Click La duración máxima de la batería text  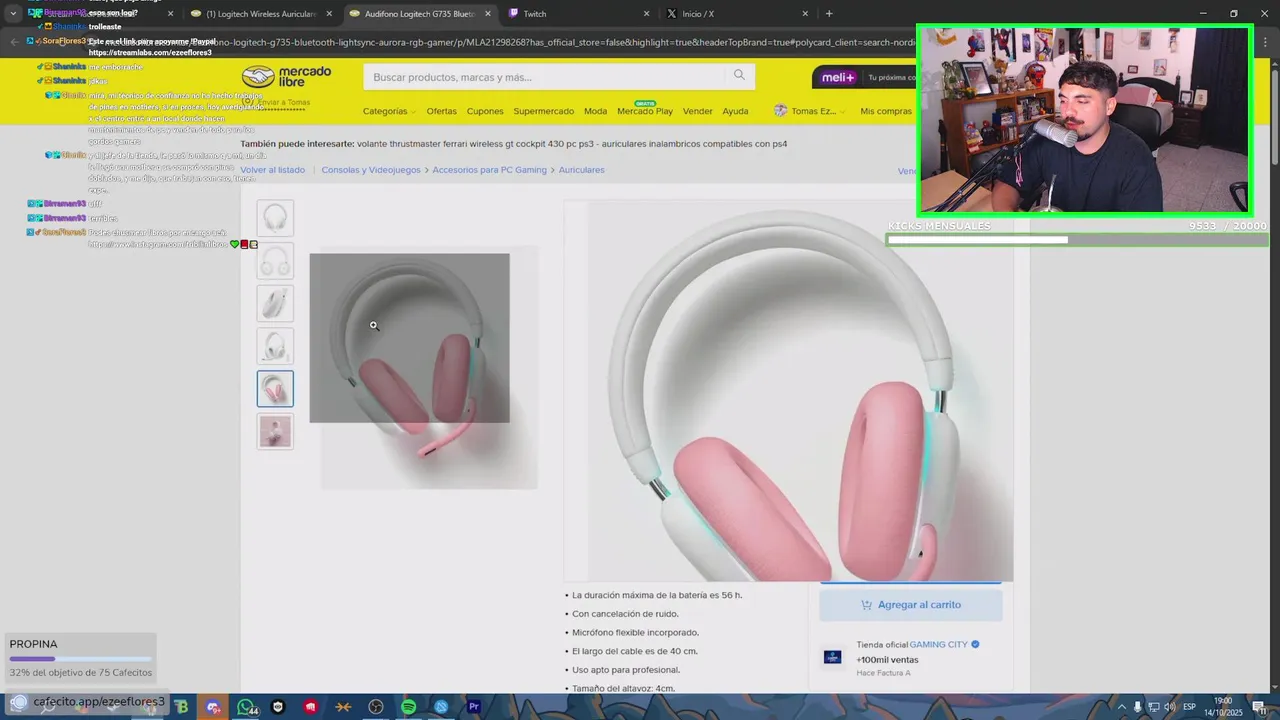tap(657, 595)
